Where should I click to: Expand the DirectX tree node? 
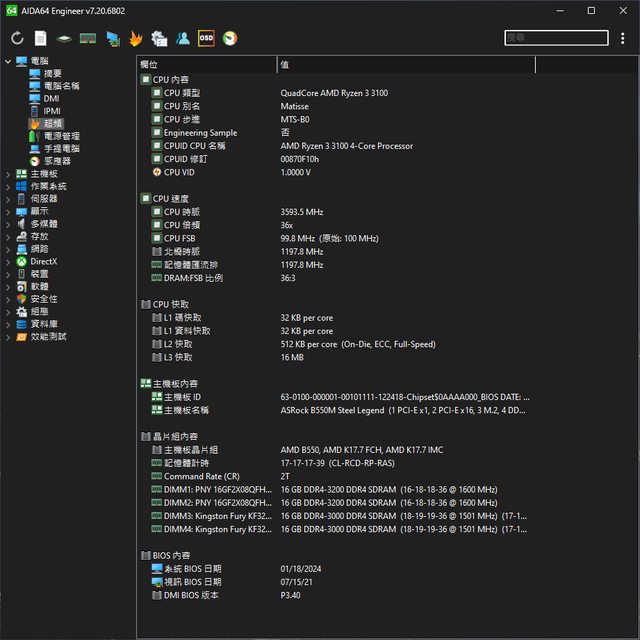8,261
